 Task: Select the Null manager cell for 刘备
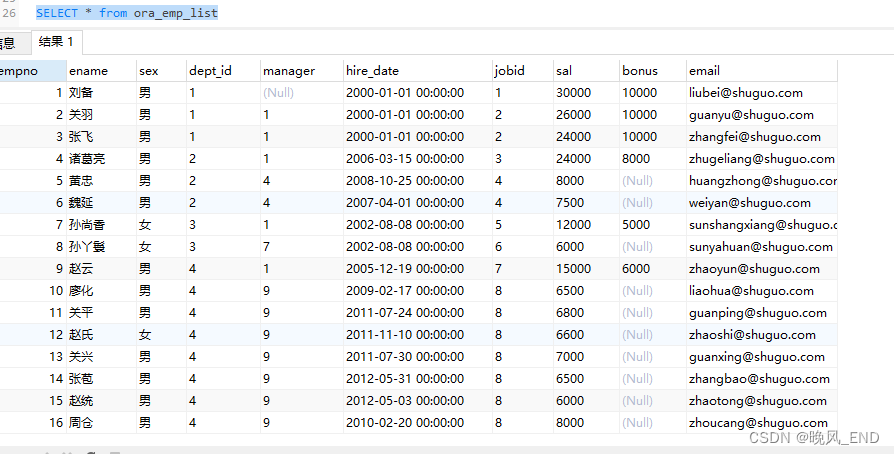pos(302,93)
